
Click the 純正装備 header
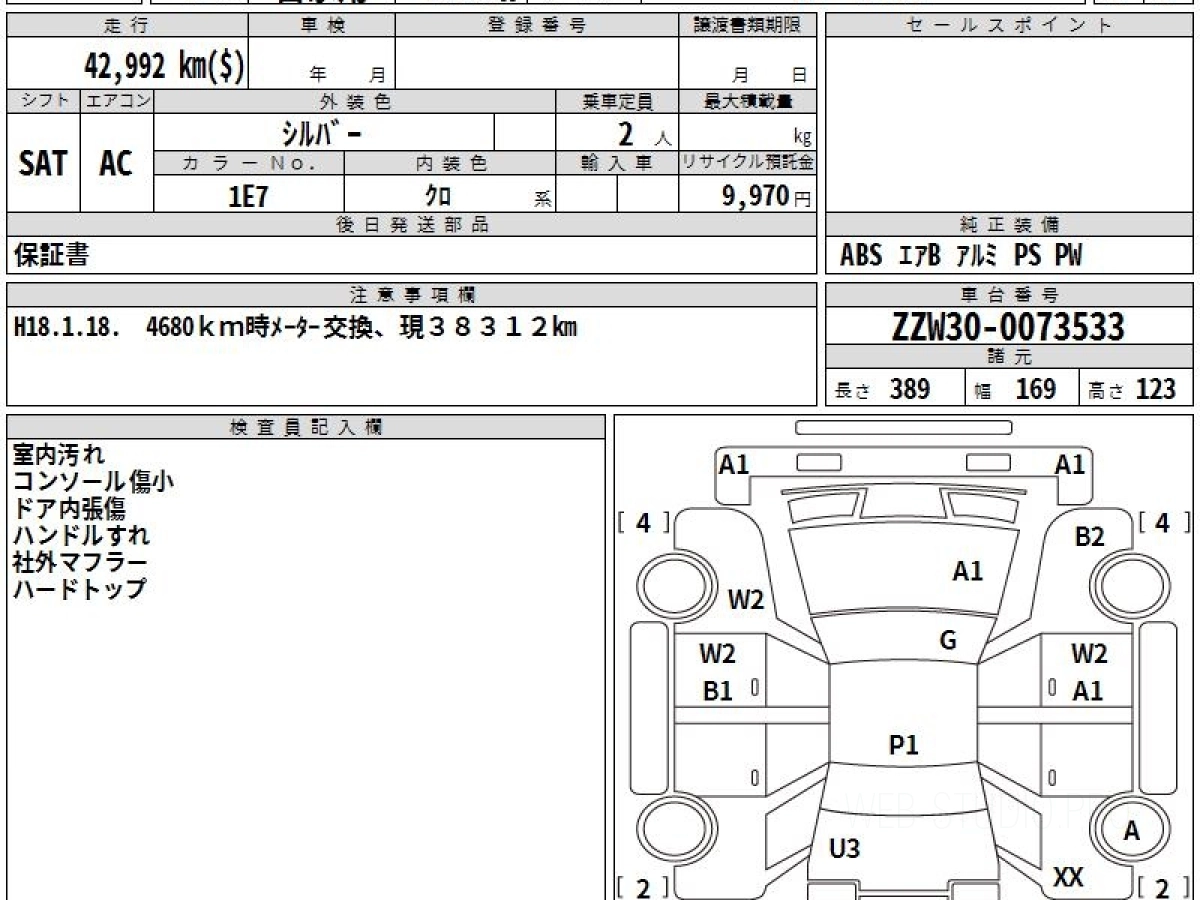point(1009,225)
